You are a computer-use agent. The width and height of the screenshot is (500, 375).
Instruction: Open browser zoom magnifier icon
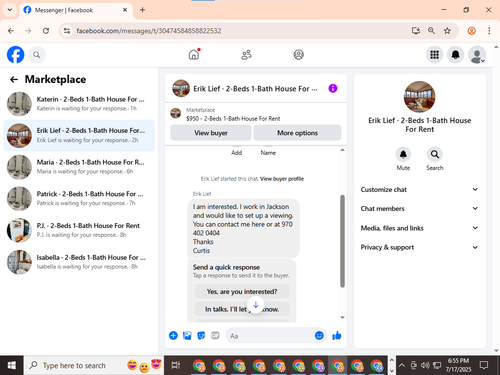coord(431,31)
